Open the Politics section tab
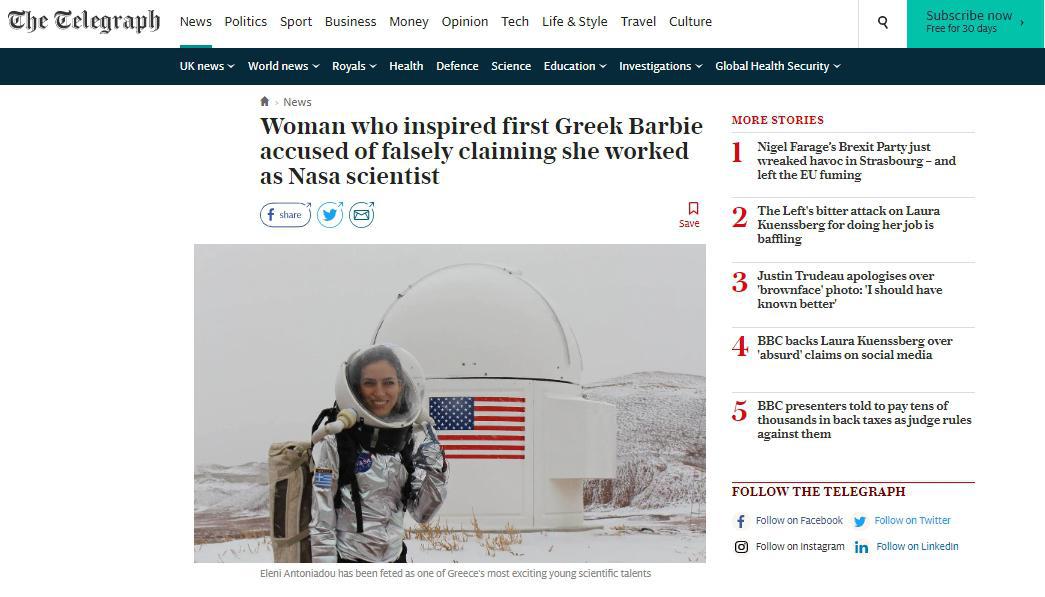 point(245,22)
